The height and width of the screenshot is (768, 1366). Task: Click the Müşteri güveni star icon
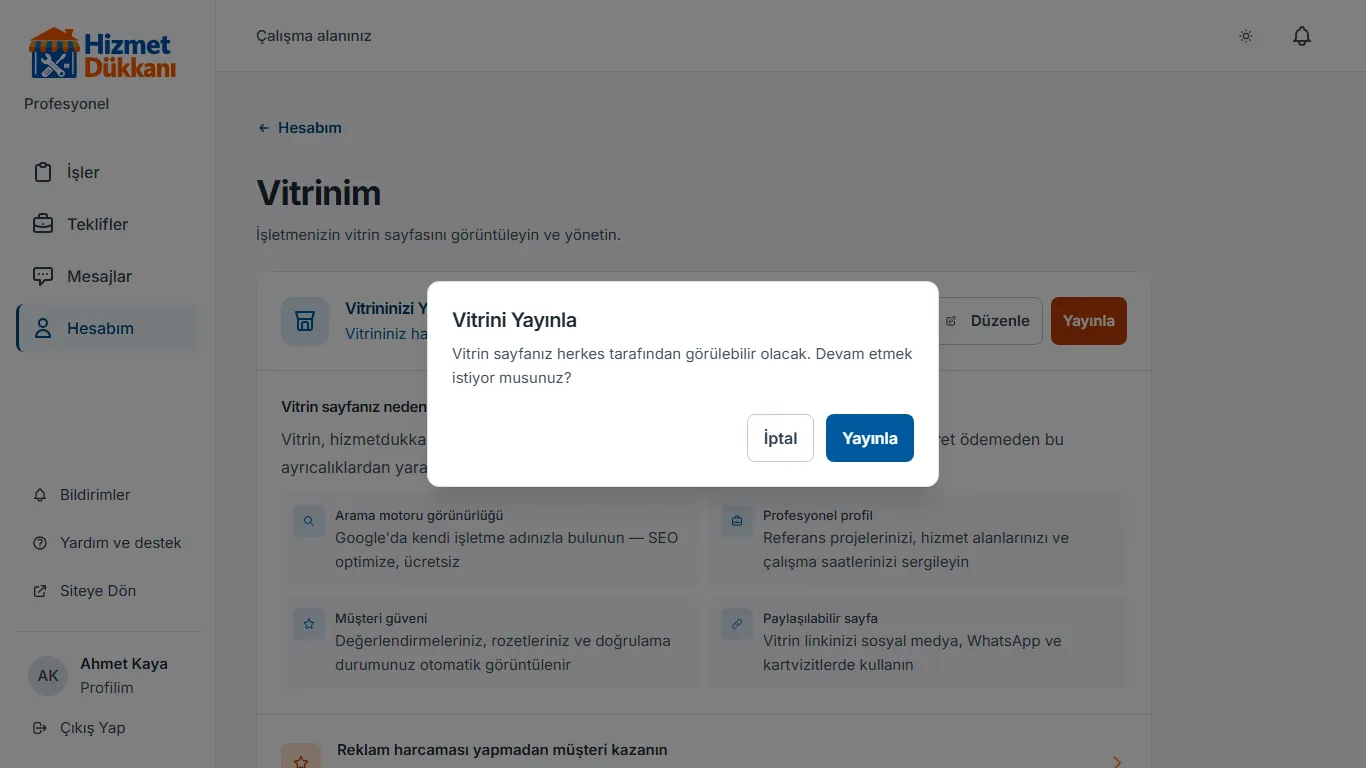pos(309,624)
